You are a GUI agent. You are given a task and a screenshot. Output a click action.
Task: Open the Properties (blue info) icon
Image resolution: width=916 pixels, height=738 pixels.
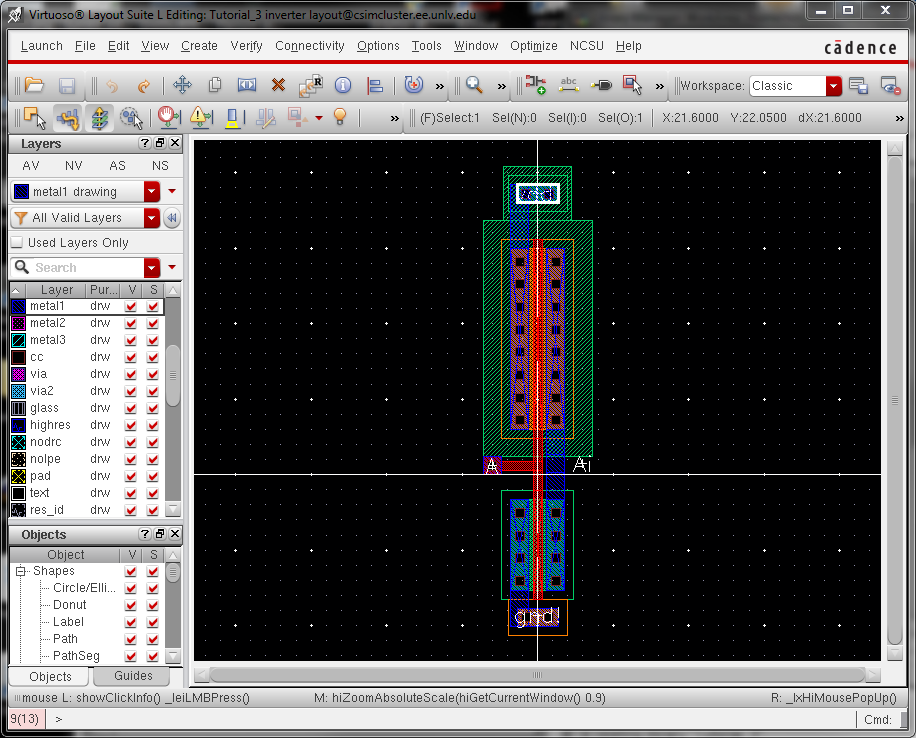(342, 86)
